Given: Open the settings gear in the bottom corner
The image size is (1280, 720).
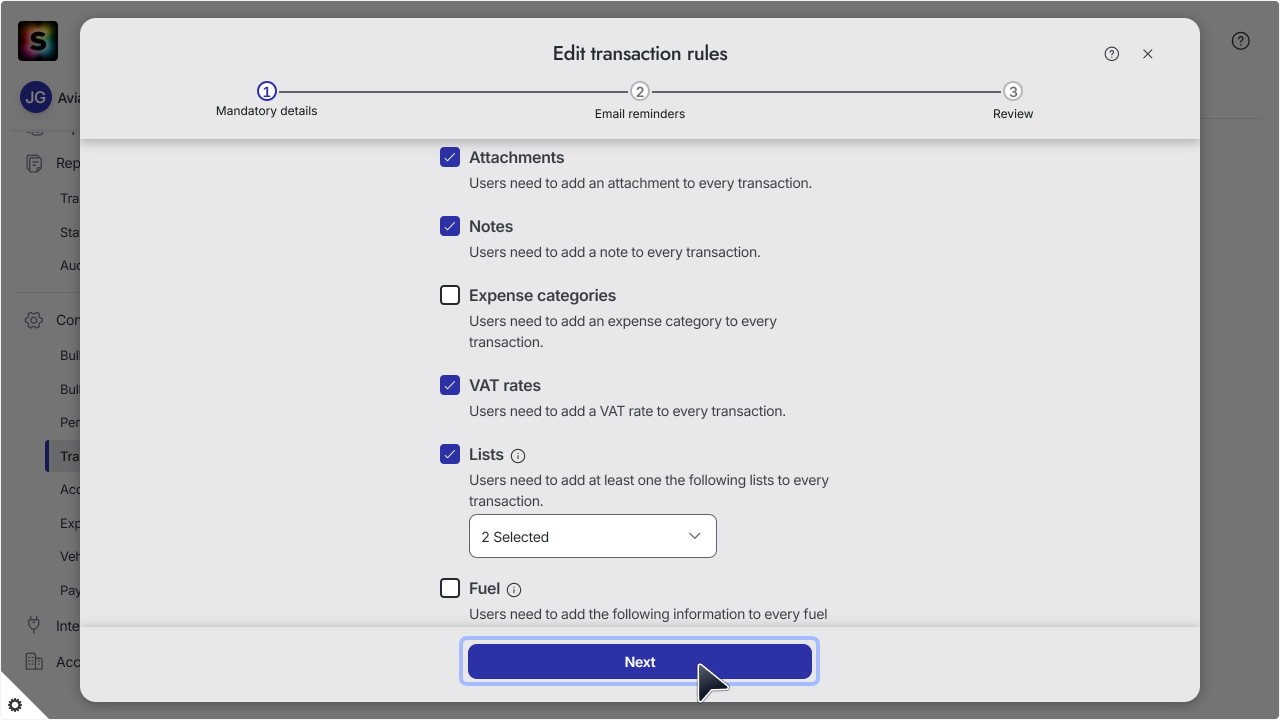Looking at the screenshot, I should (15, 705).
